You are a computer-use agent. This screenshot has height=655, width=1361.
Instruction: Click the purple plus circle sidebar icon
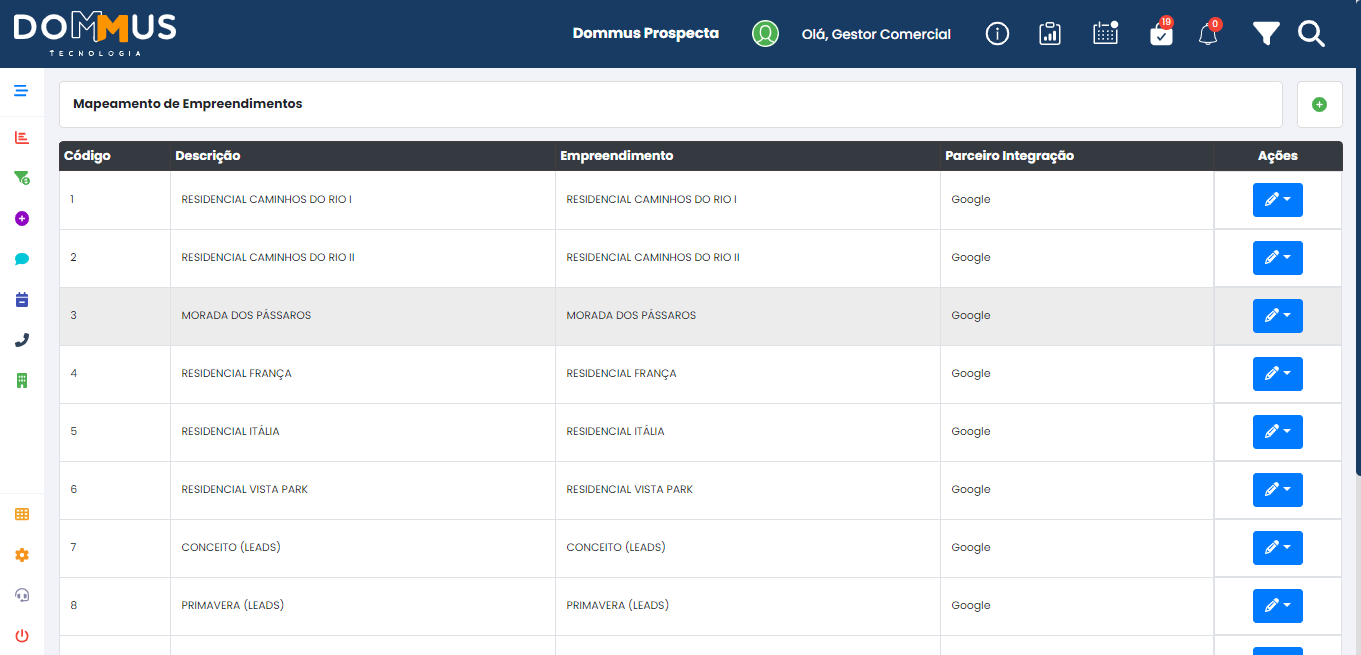[x=22, y=218]
